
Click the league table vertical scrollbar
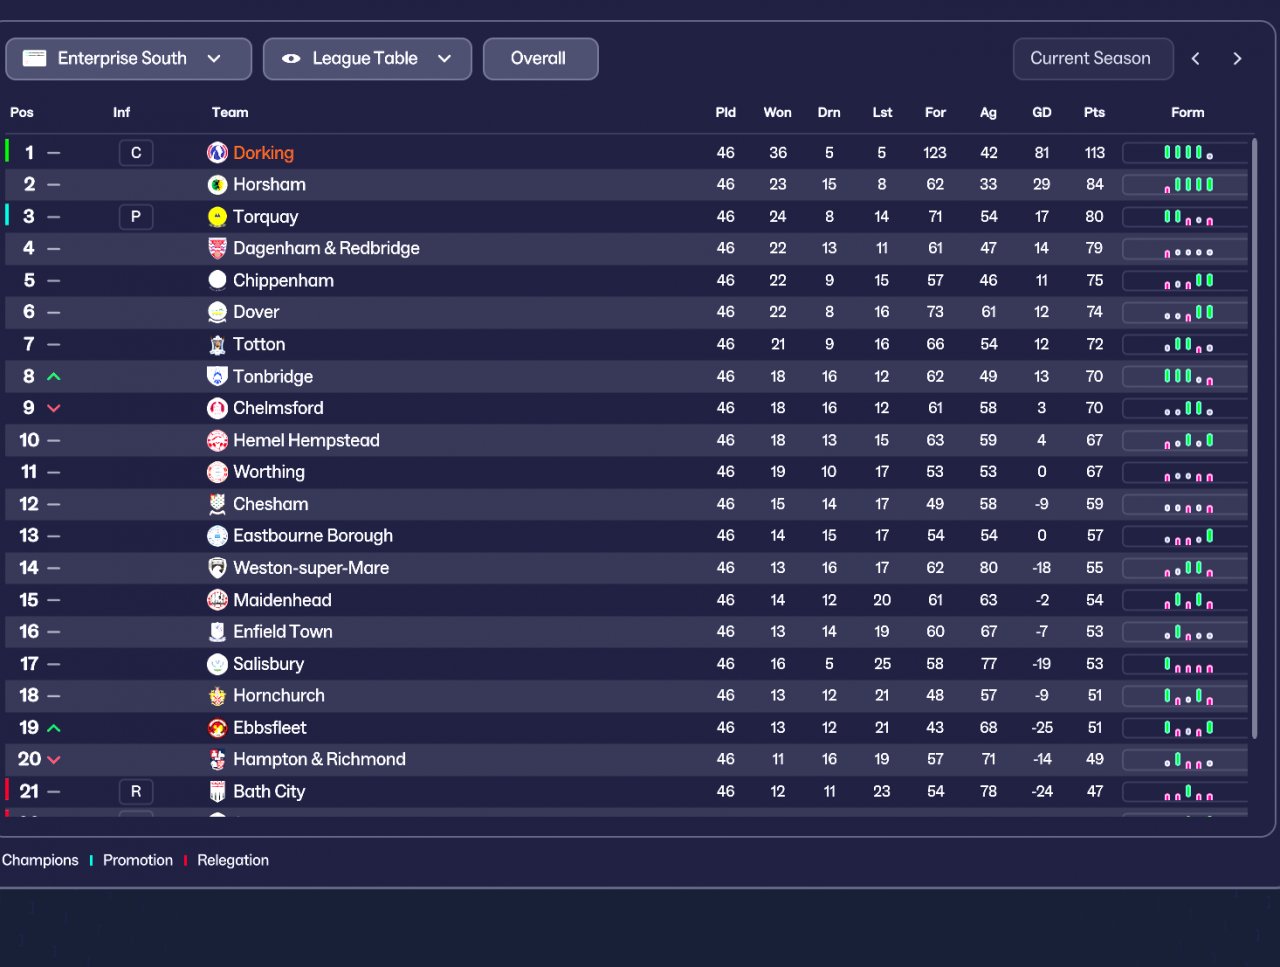[1255, 440]
